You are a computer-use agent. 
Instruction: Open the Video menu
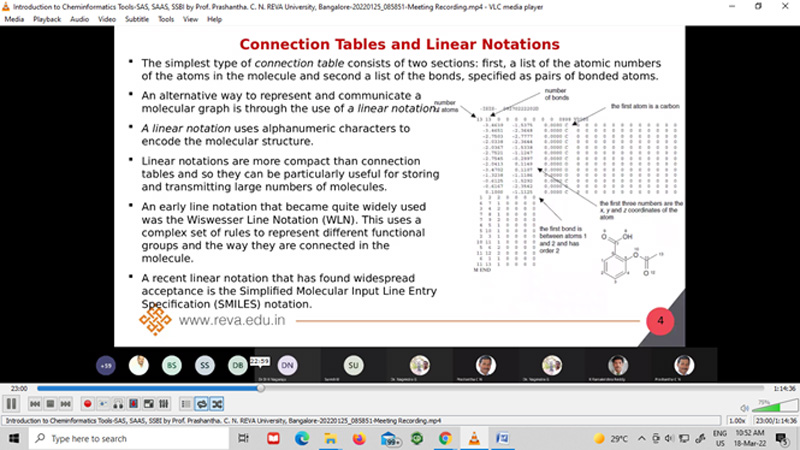coord(107,19)
